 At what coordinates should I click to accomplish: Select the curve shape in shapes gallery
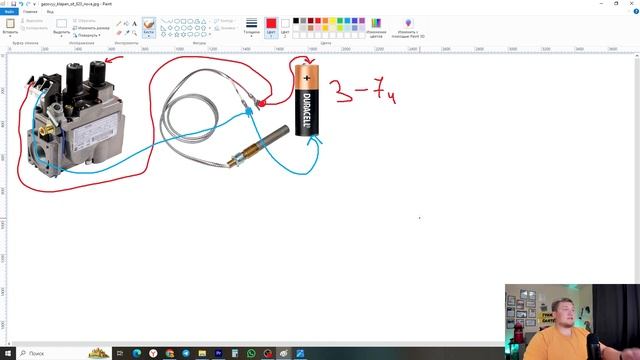[x=170, y=21]
